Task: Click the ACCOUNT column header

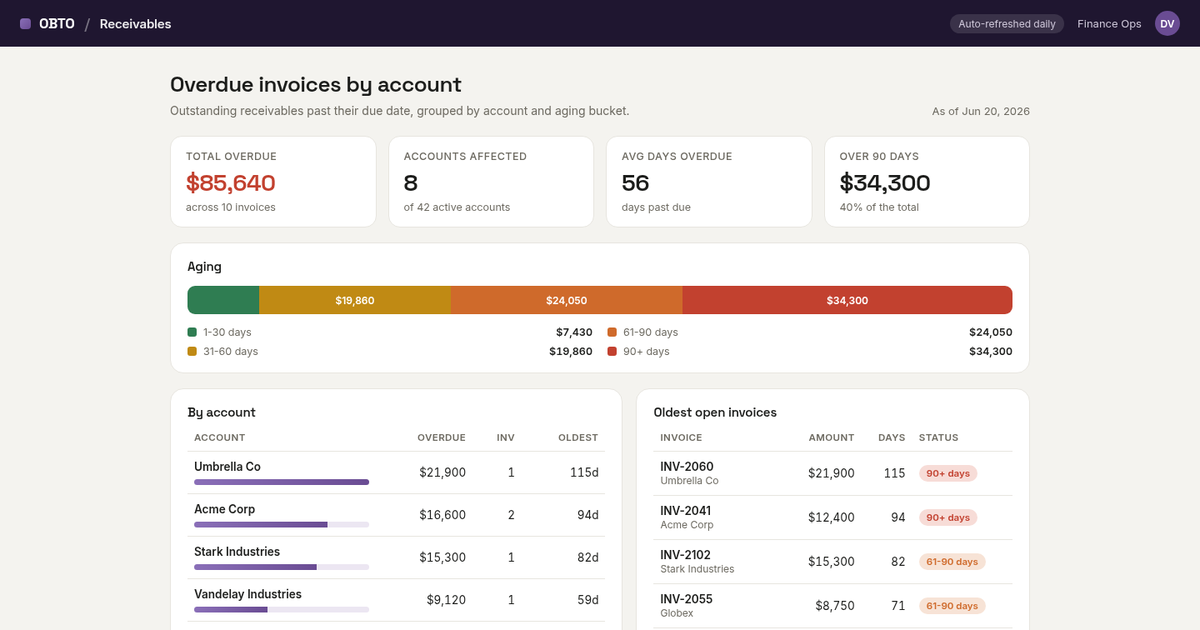Action: (219, 438)
